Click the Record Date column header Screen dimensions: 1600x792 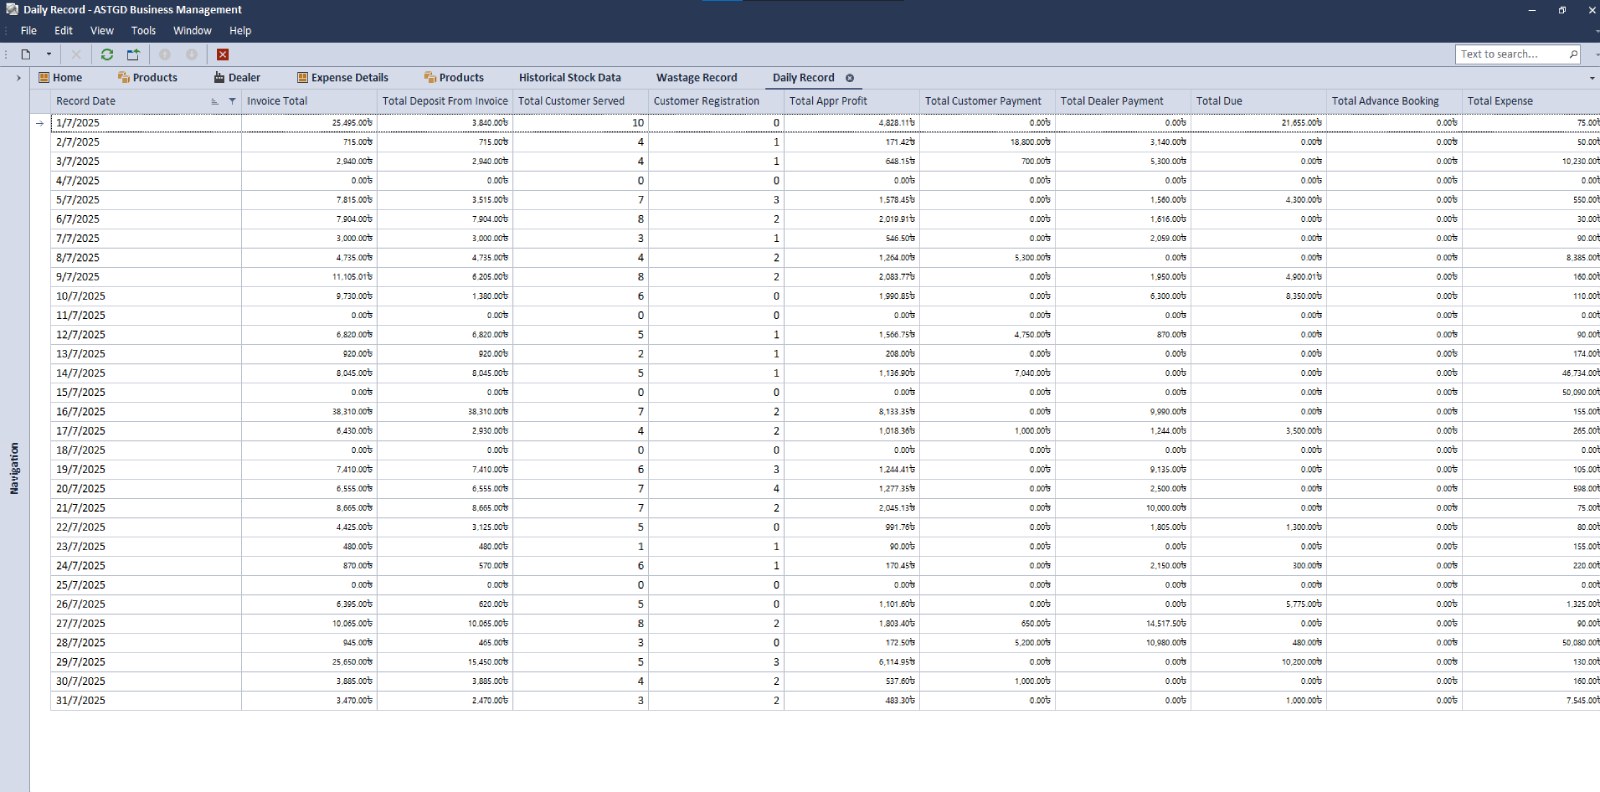point(145,101)
